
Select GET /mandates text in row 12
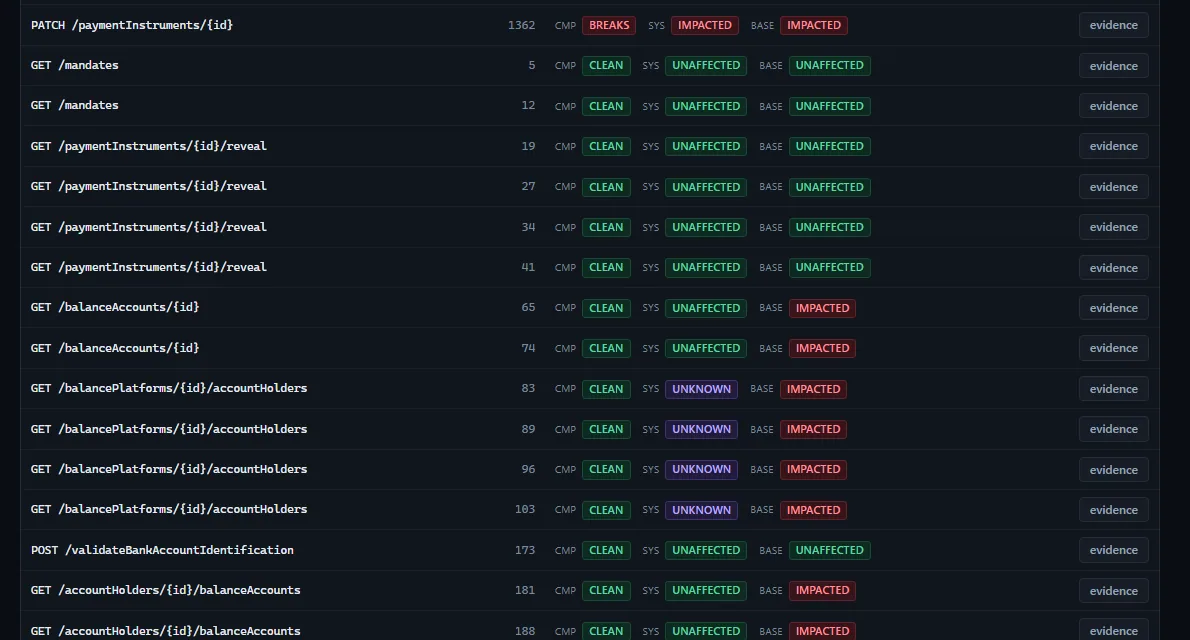pyautogui.click(x=74, y=106)
